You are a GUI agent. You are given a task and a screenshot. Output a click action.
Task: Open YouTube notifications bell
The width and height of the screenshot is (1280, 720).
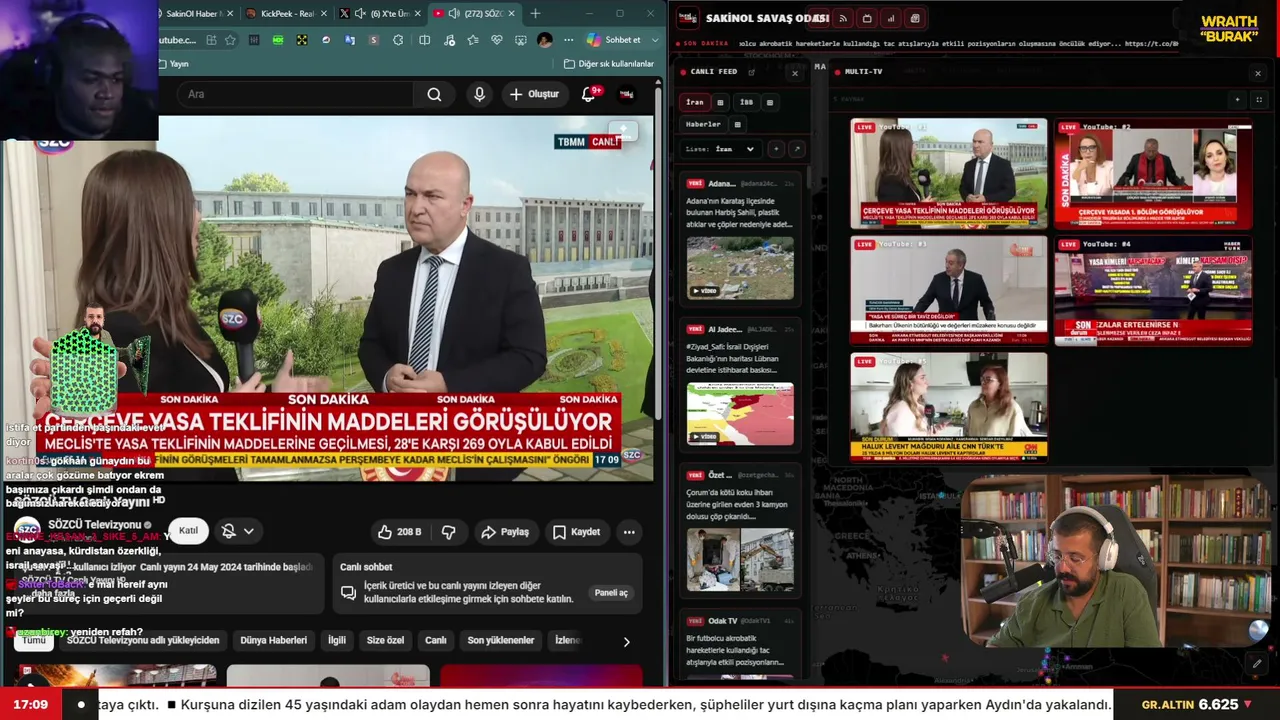tap(589, 94)
